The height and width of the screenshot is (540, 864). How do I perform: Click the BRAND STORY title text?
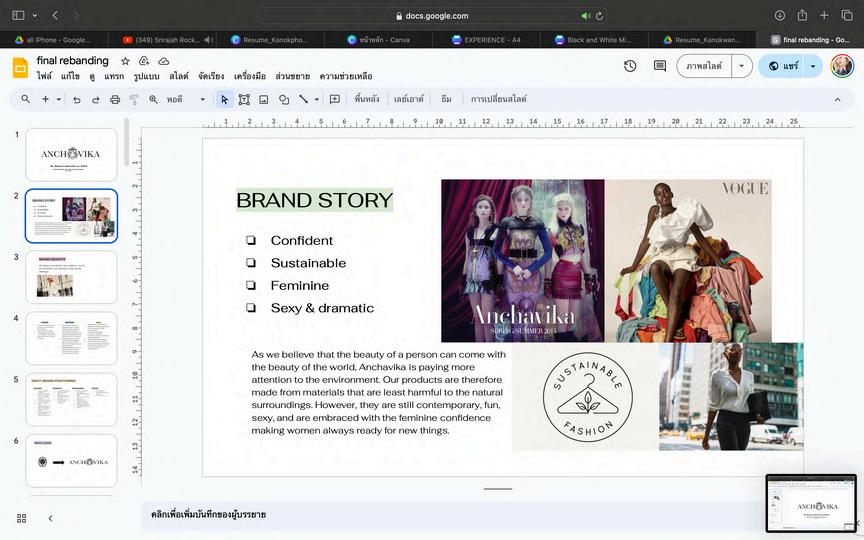tap(315, 200)
